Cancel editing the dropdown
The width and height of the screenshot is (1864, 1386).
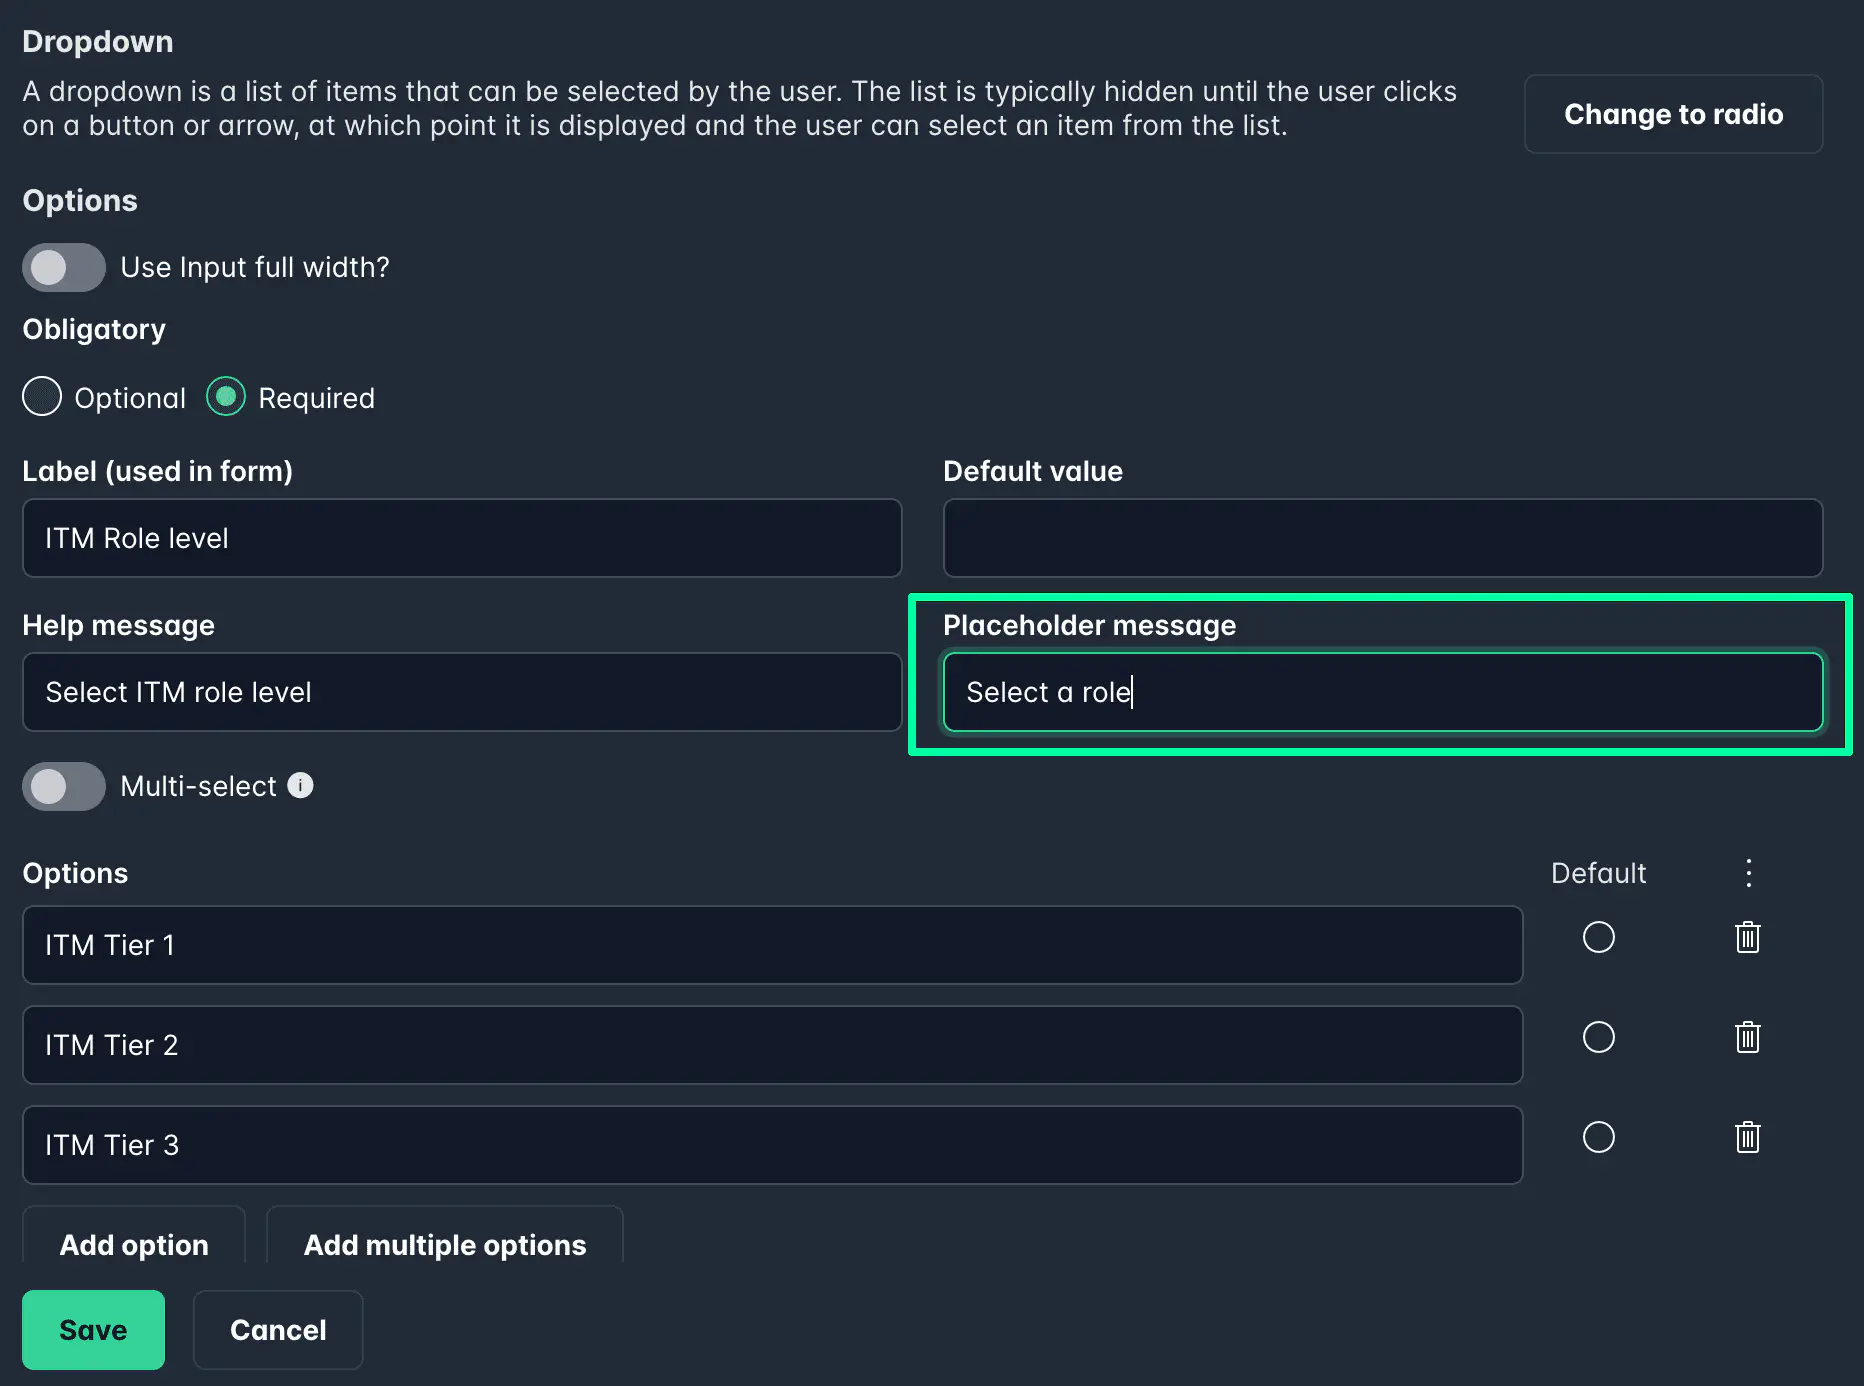(x=277, y=1329)
